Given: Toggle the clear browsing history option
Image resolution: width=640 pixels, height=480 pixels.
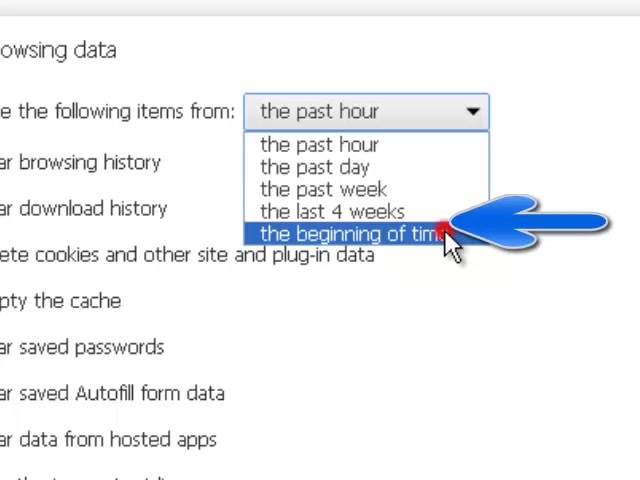Looking at the screenshot, I should (80, 162).
